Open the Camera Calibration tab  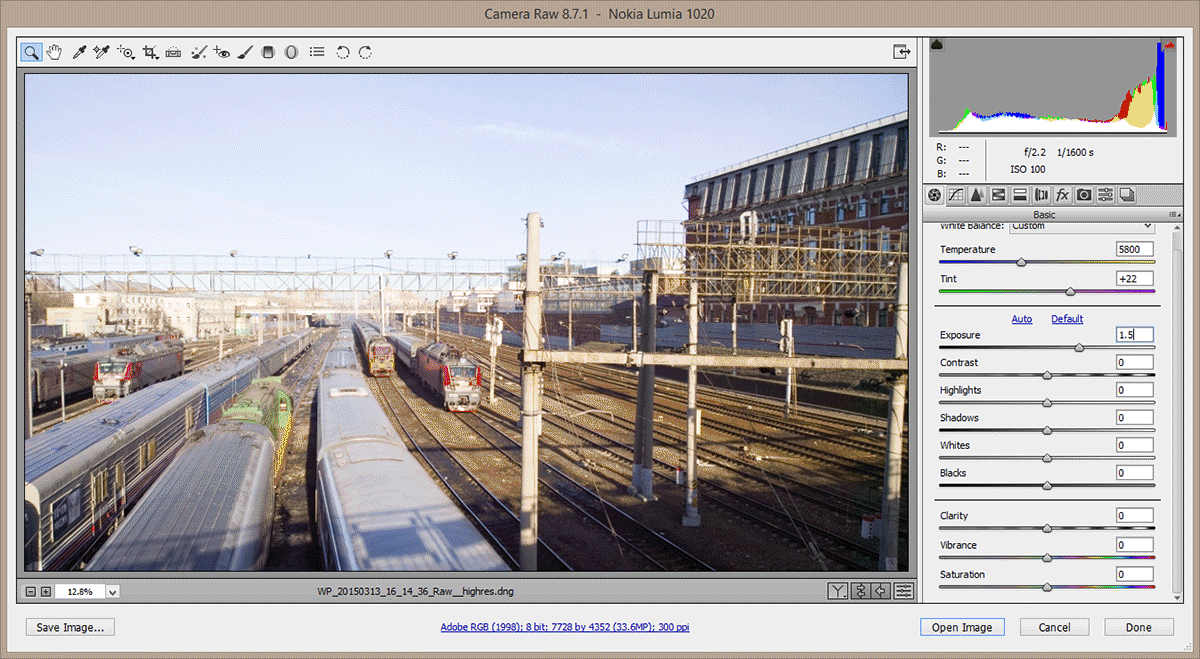point(1084,195)
